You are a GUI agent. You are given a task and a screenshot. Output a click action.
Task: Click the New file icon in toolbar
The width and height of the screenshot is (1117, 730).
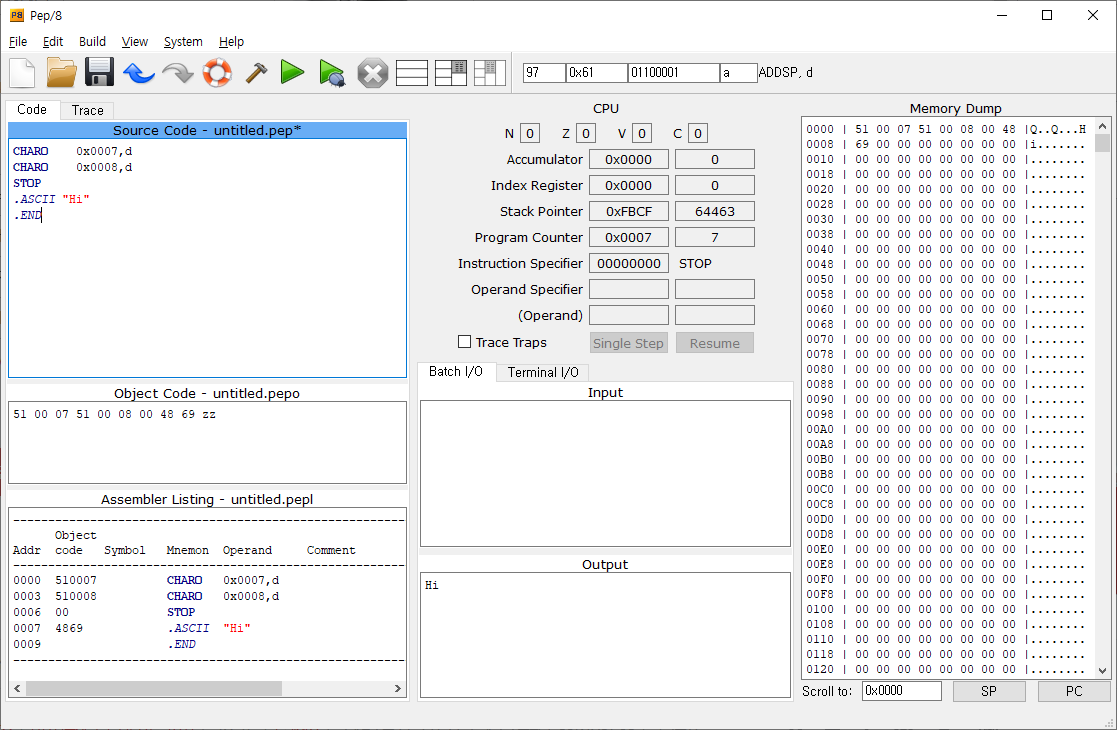[x=22, y=73]
